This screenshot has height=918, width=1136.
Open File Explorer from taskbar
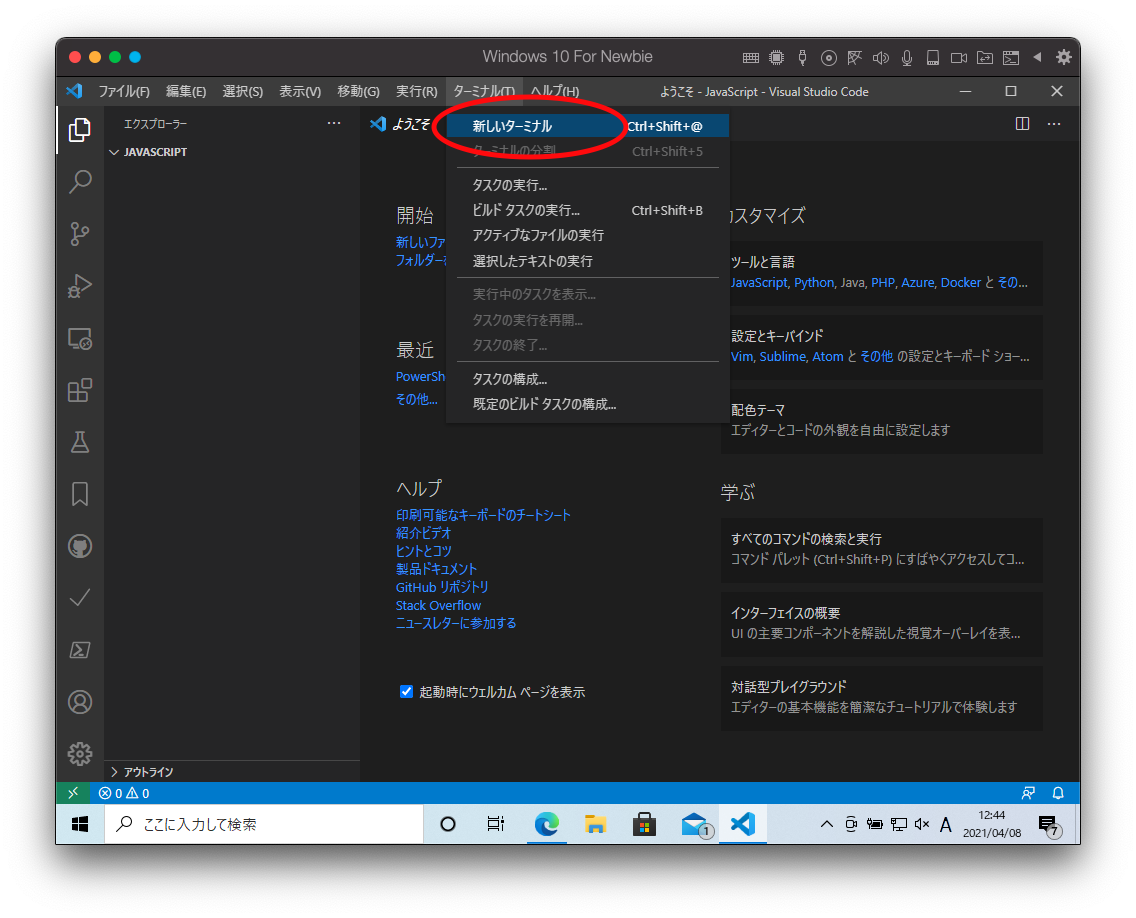click(596, 824)
